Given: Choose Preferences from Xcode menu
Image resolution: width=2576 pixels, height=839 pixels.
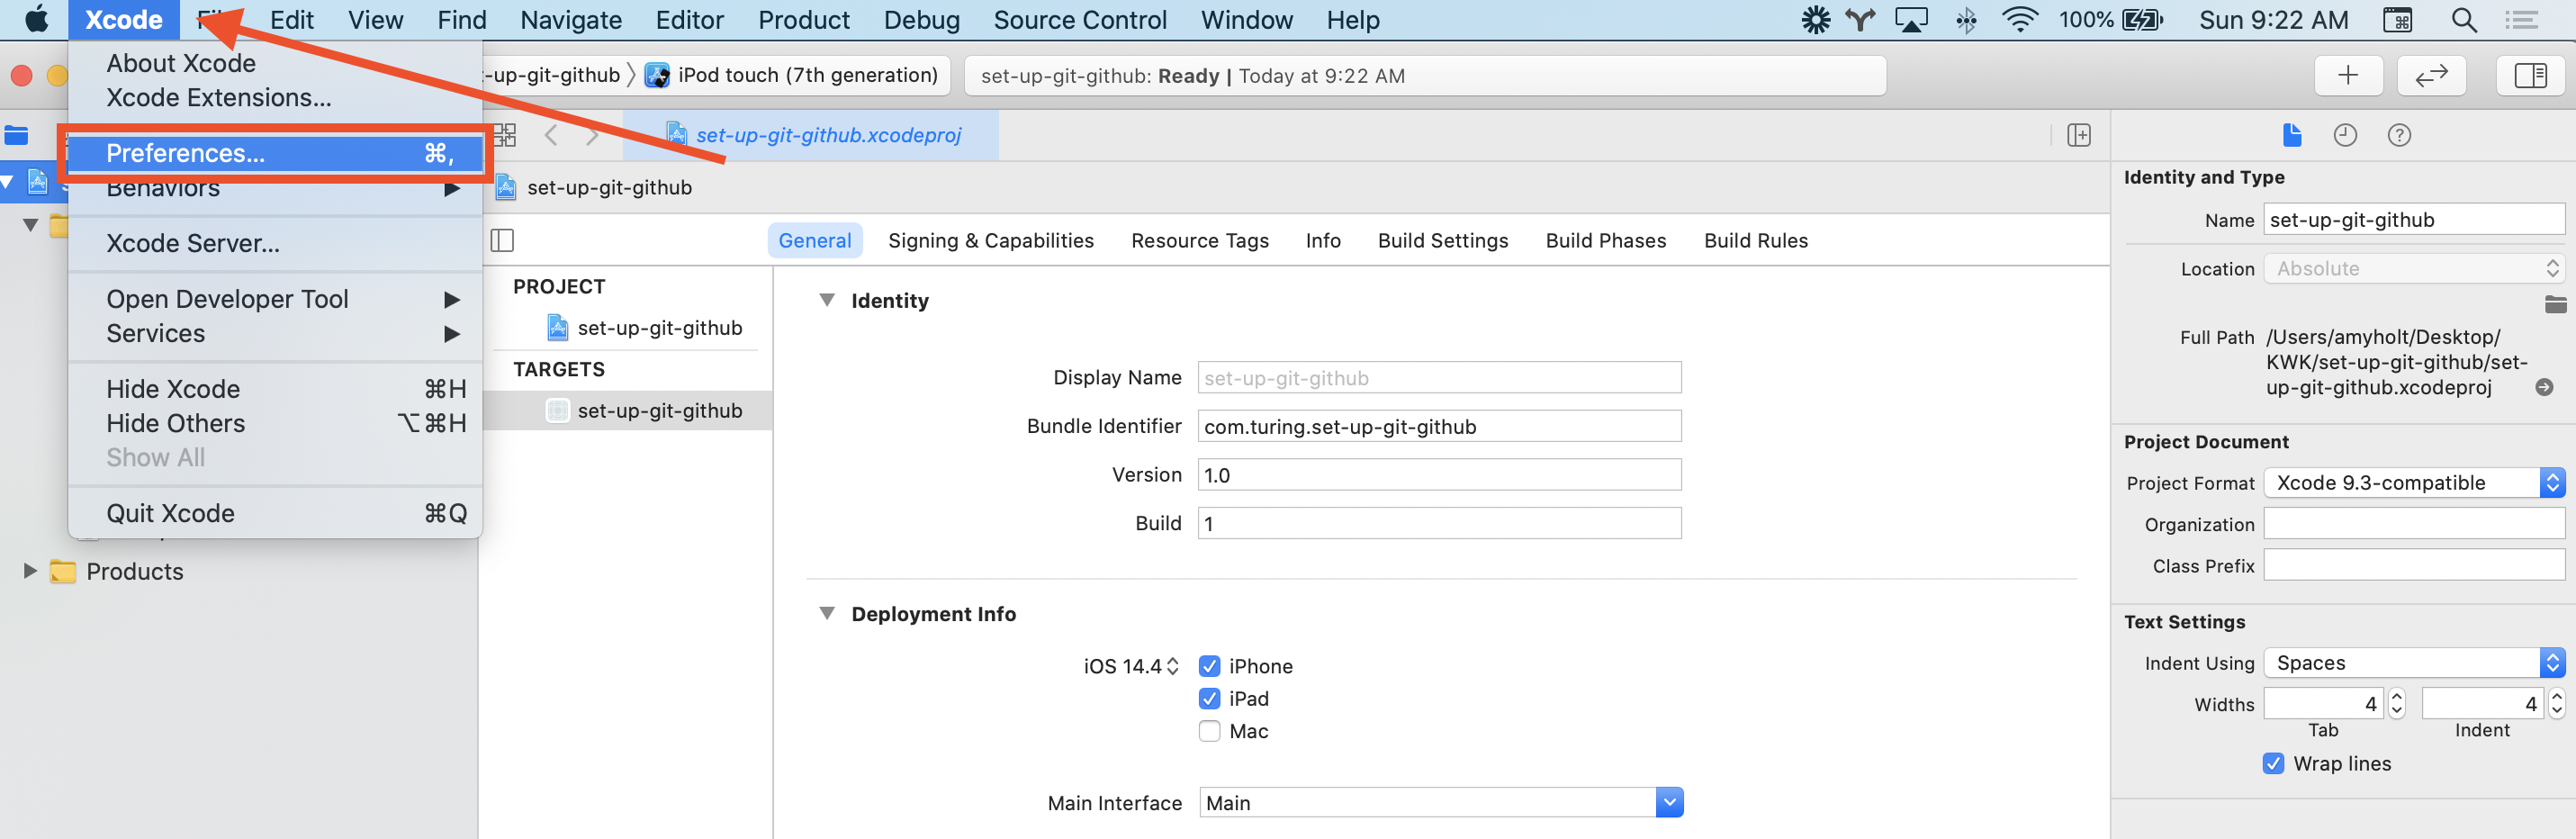Looking at the screenshot, I should pos(276,153).
